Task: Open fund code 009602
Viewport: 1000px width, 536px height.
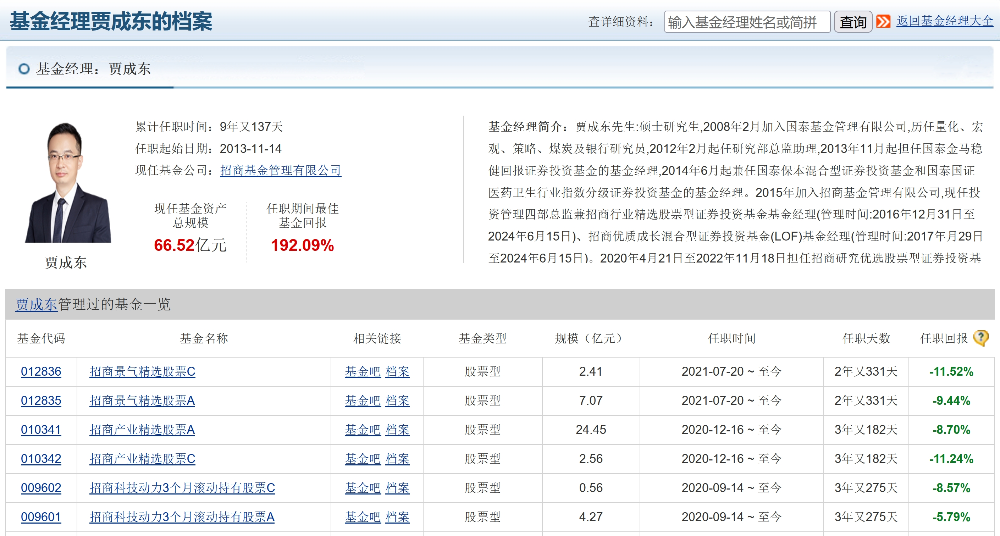Action: click(x=41, y=488)
